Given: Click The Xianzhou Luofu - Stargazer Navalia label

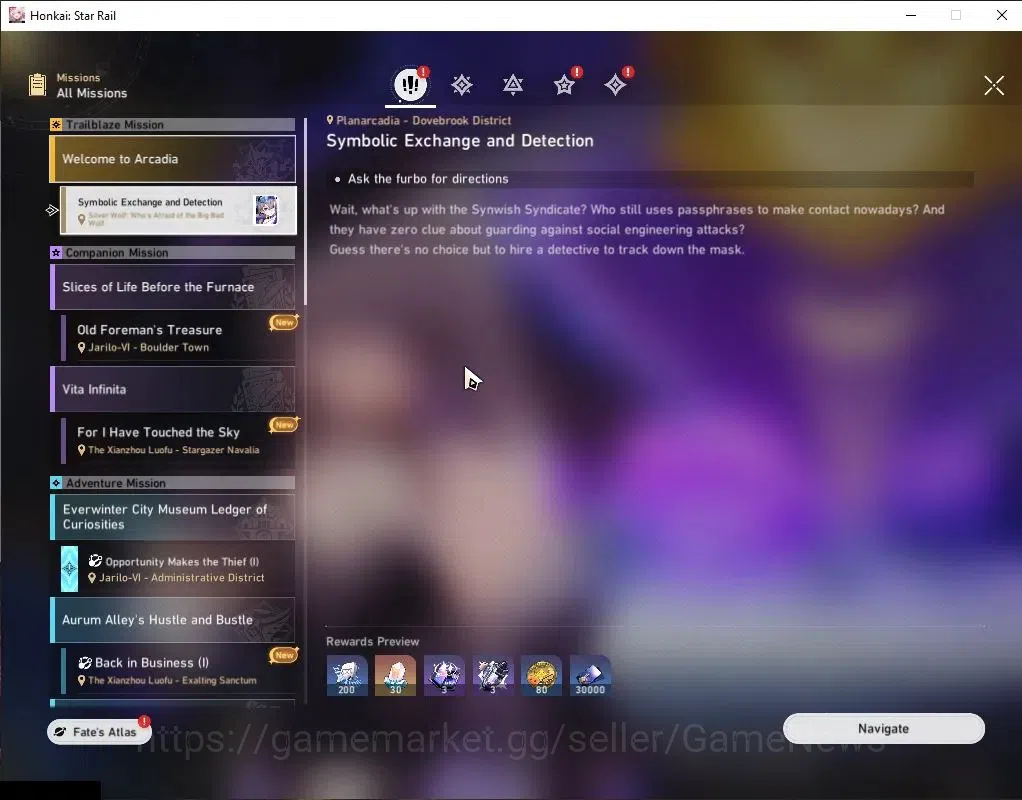Looking at the screenshot, I should (x=173, y=450).
